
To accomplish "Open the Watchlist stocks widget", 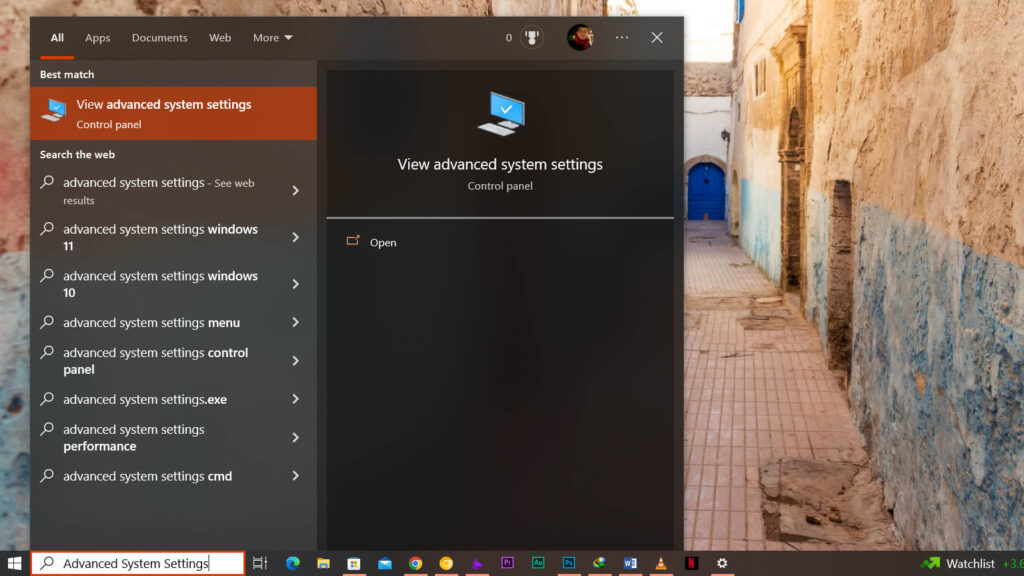I will (971, 563).
